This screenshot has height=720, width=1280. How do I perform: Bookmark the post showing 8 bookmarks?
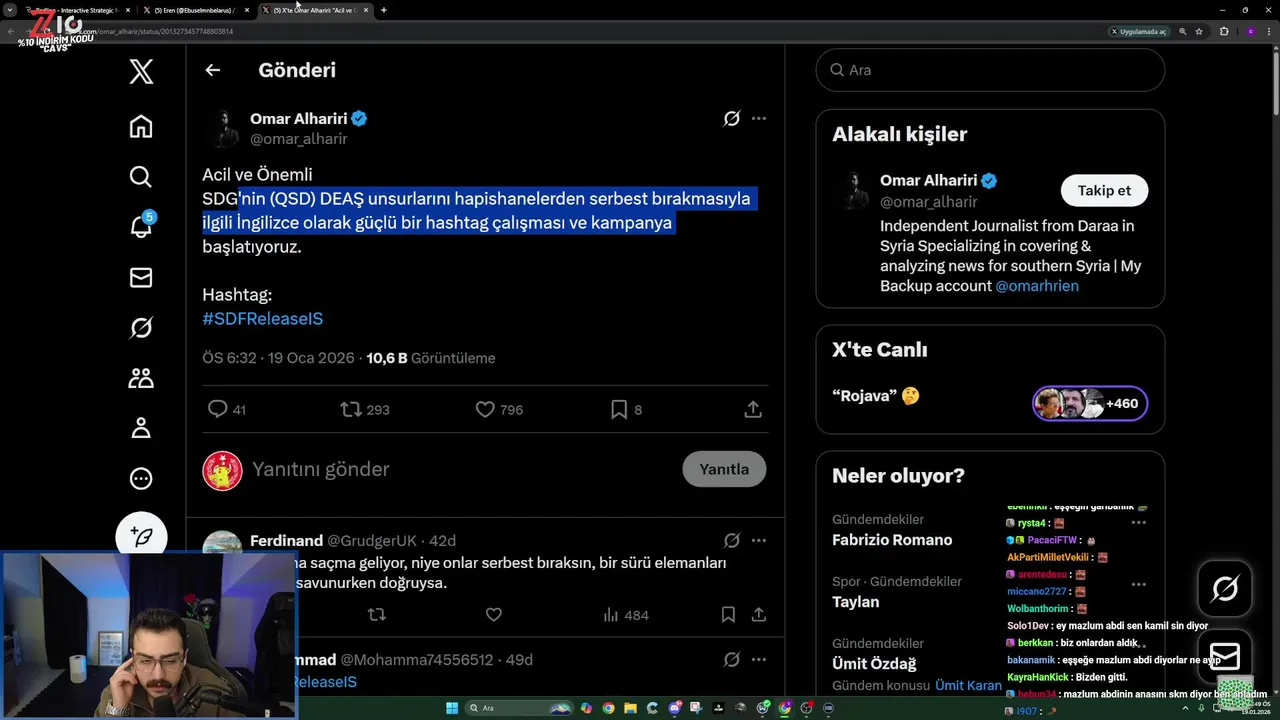[626, 409]
